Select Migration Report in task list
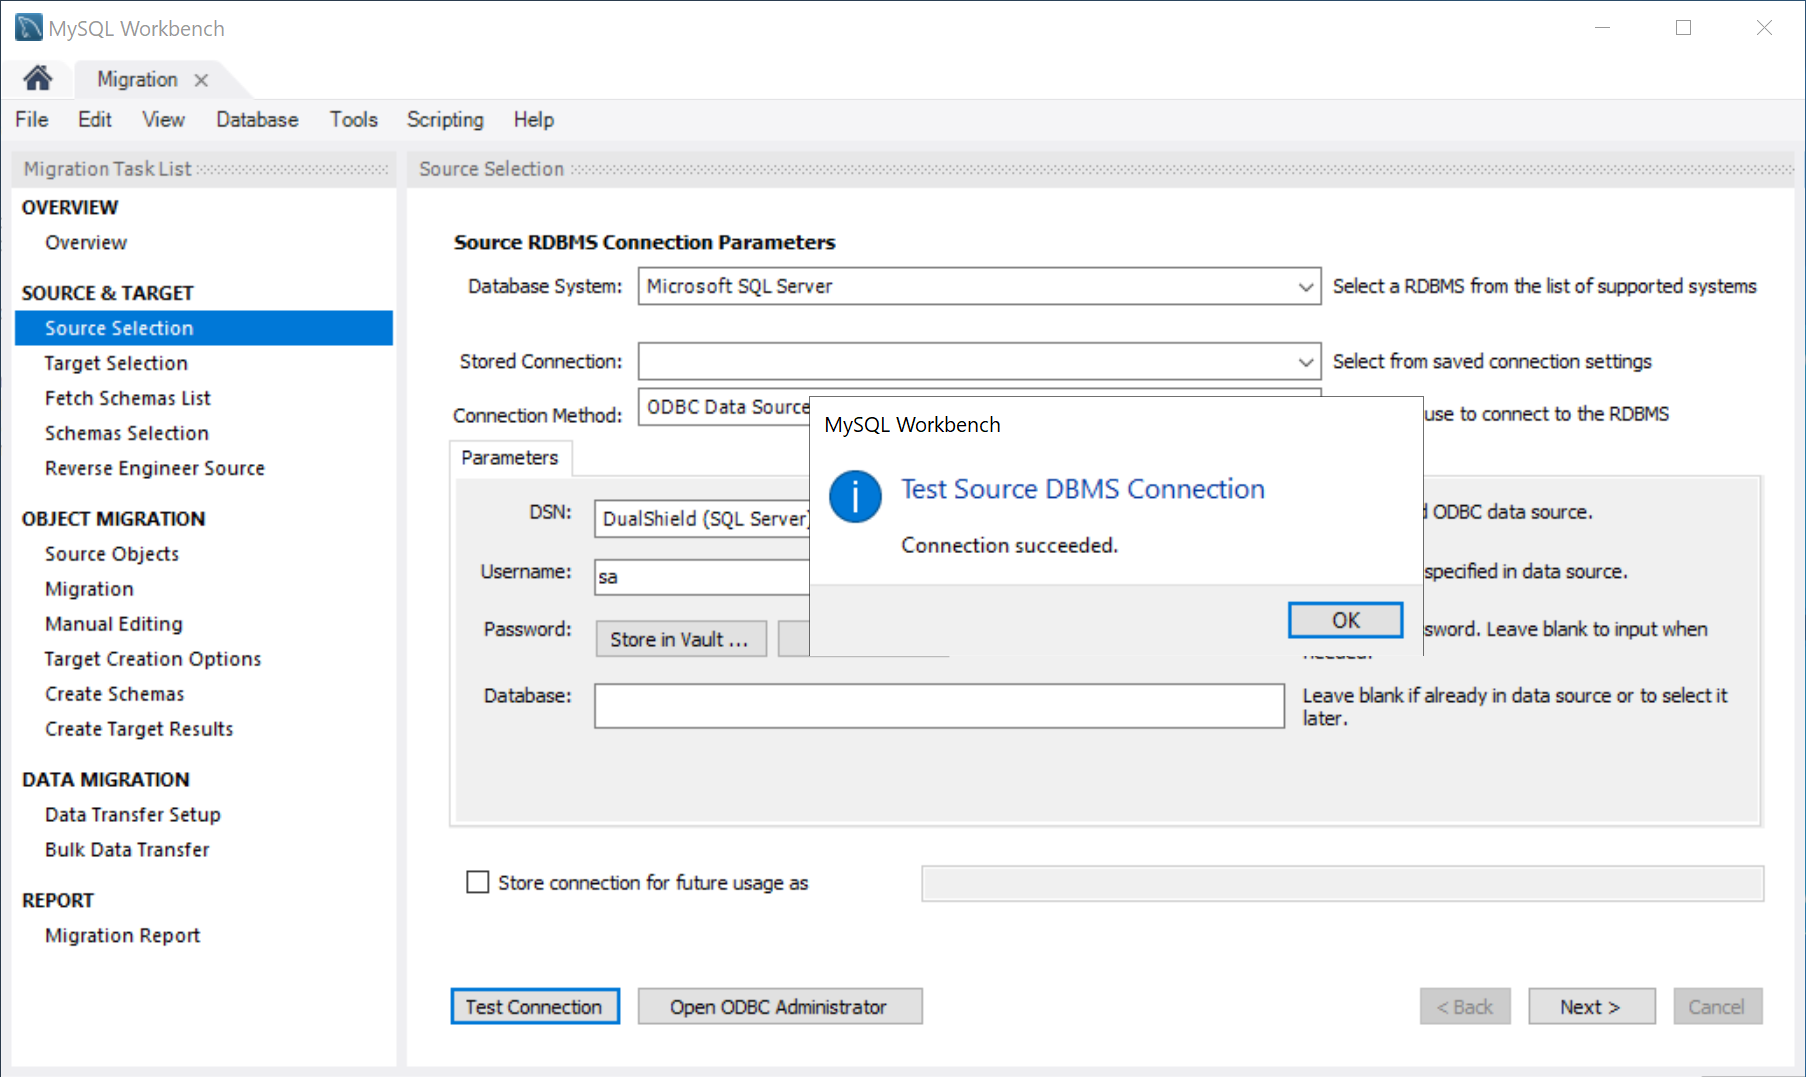 point(122,935)
